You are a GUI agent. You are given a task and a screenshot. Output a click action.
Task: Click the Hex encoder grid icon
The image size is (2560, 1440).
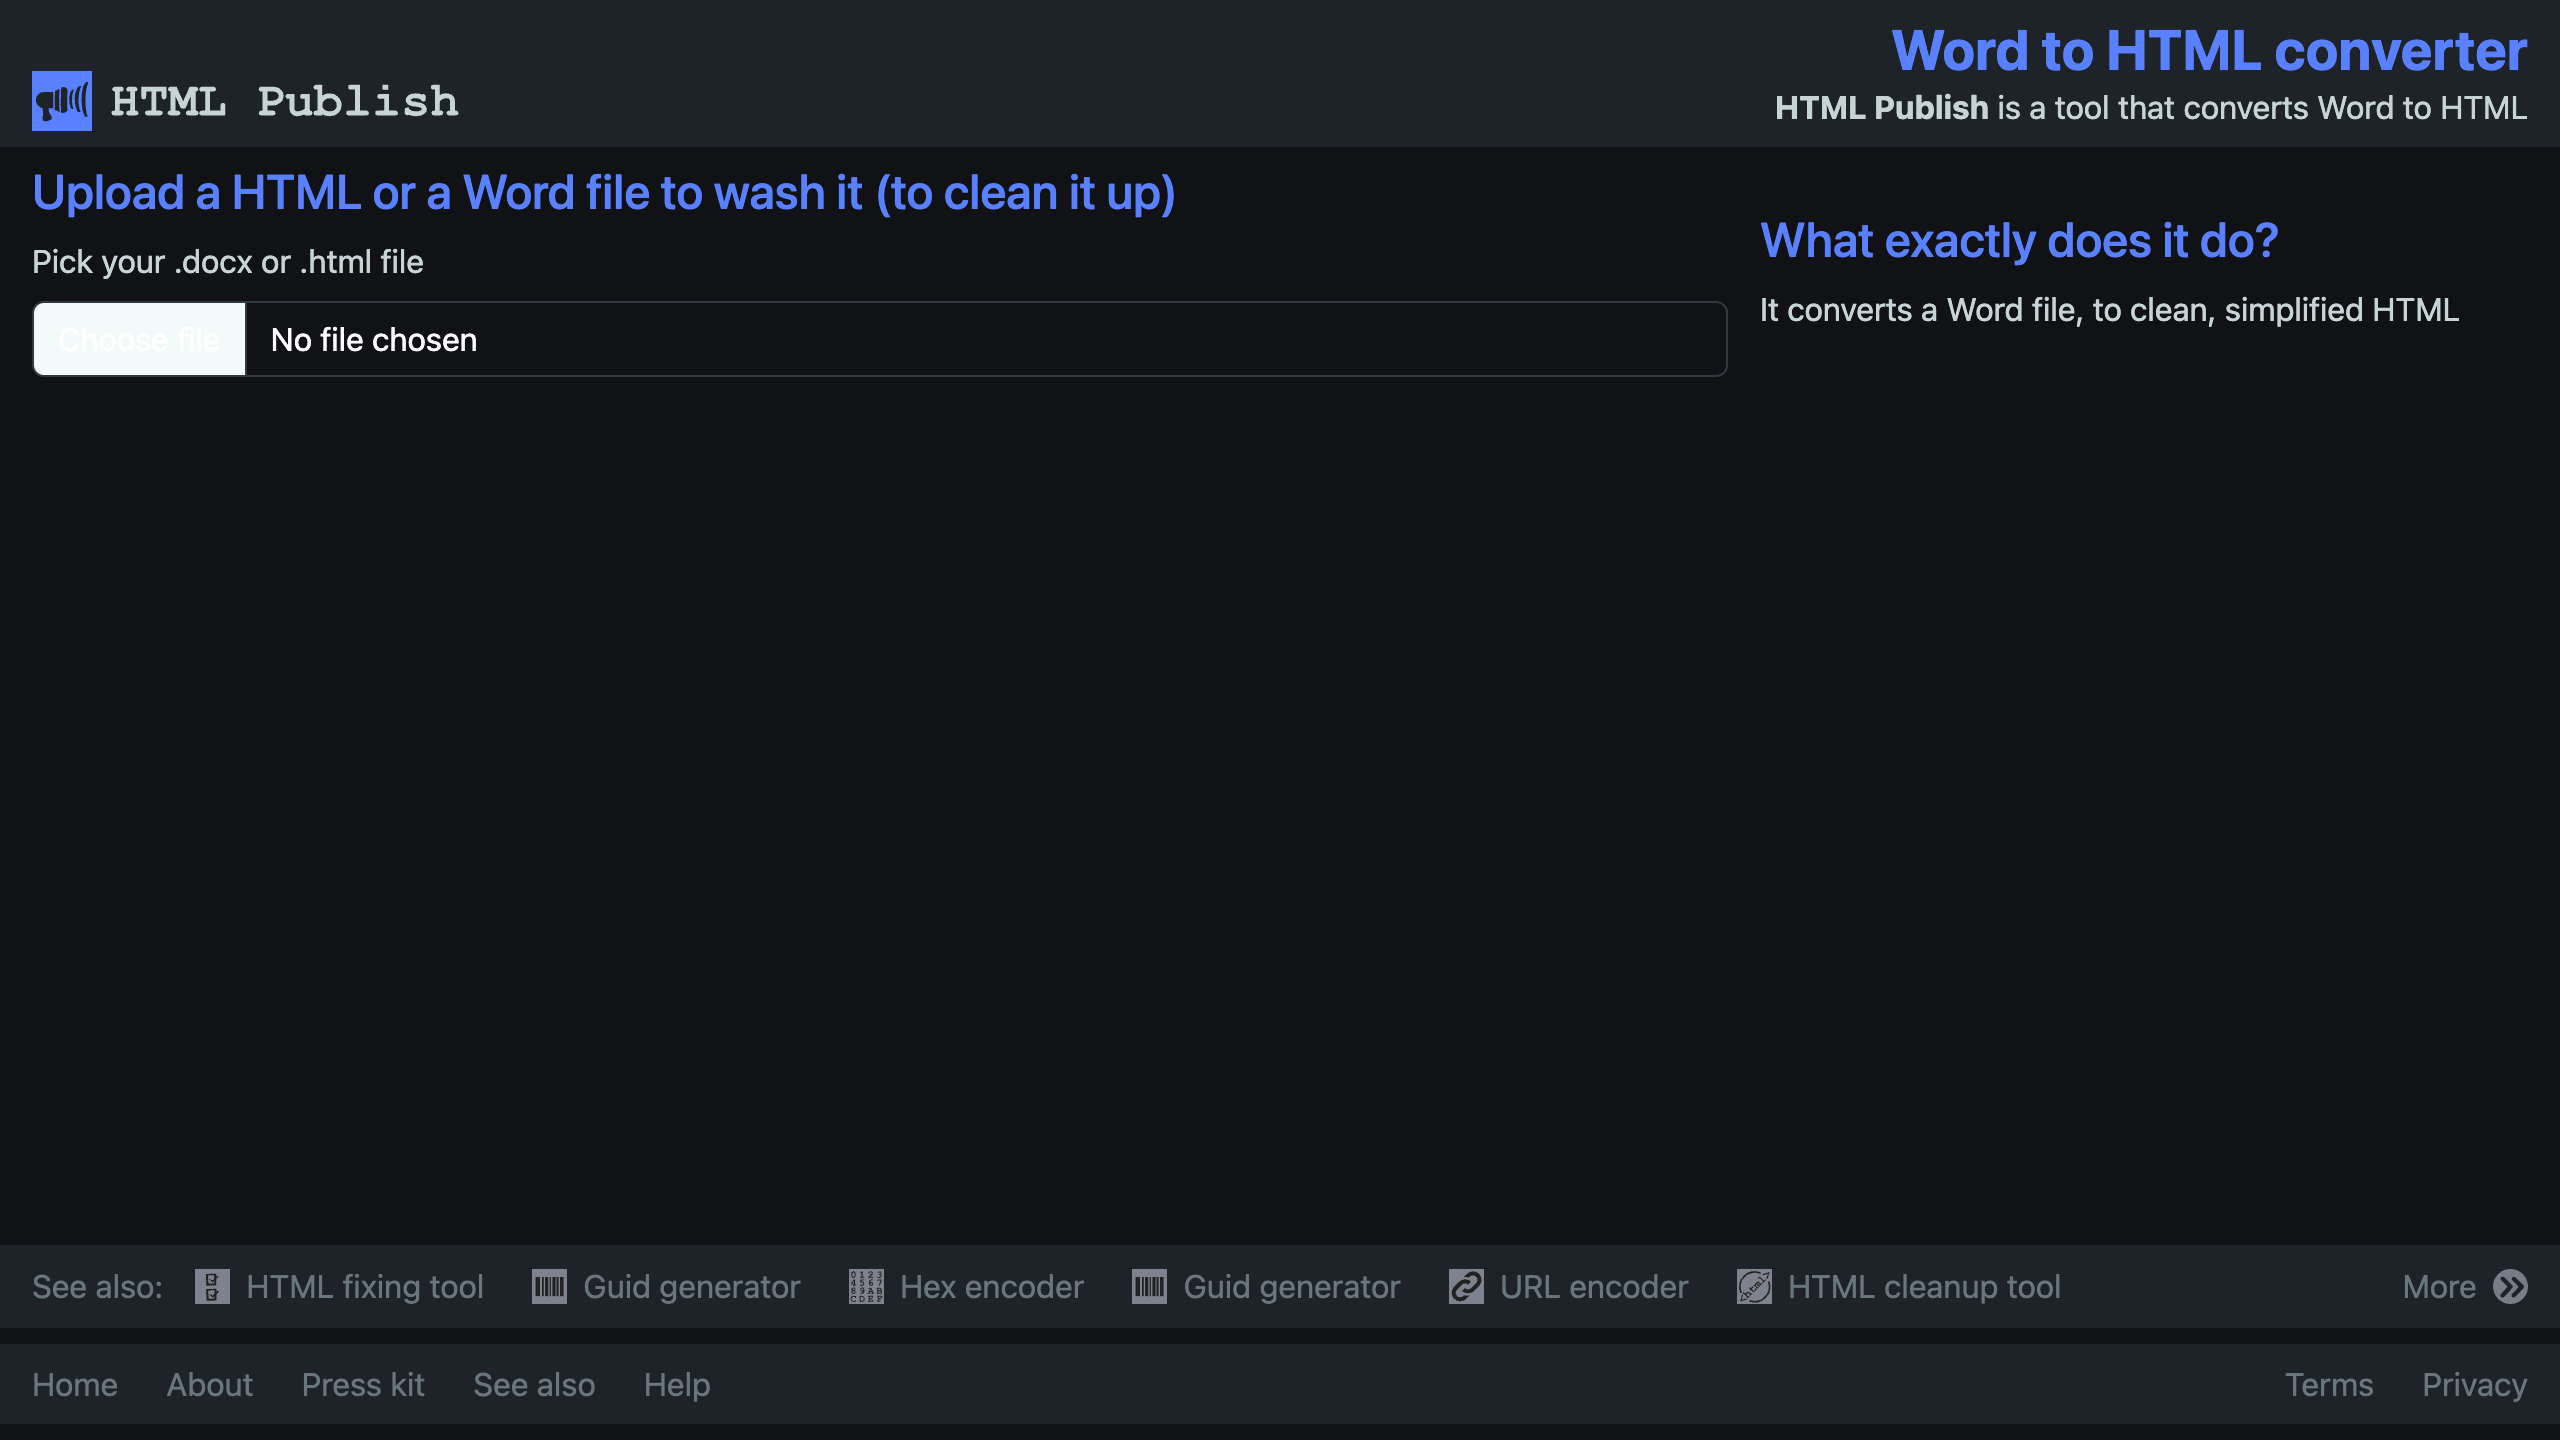click(x=866, y=1286)
